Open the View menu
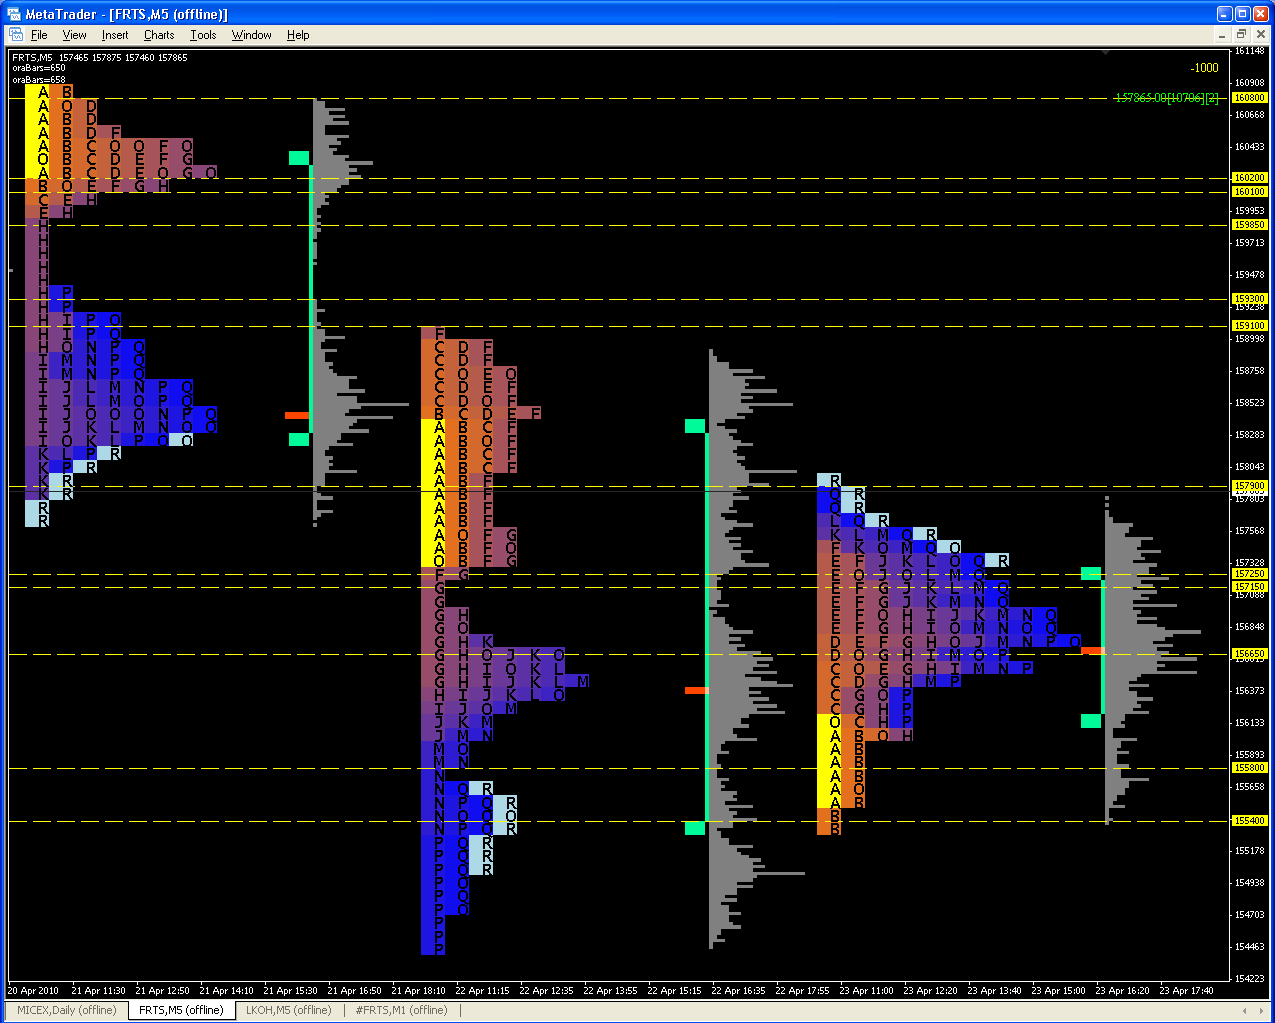 click(74, 35)
